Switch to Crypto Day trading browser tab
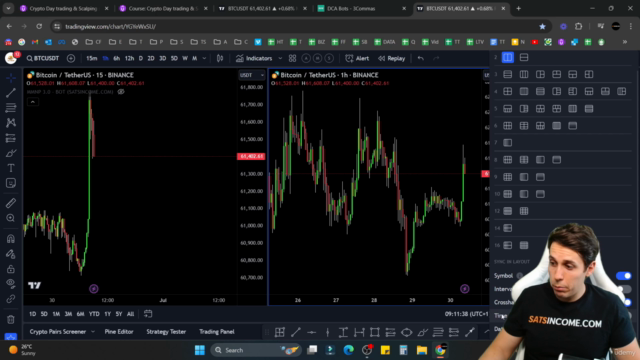Screen dimensions: 640x360 click(x=64, y=8)
